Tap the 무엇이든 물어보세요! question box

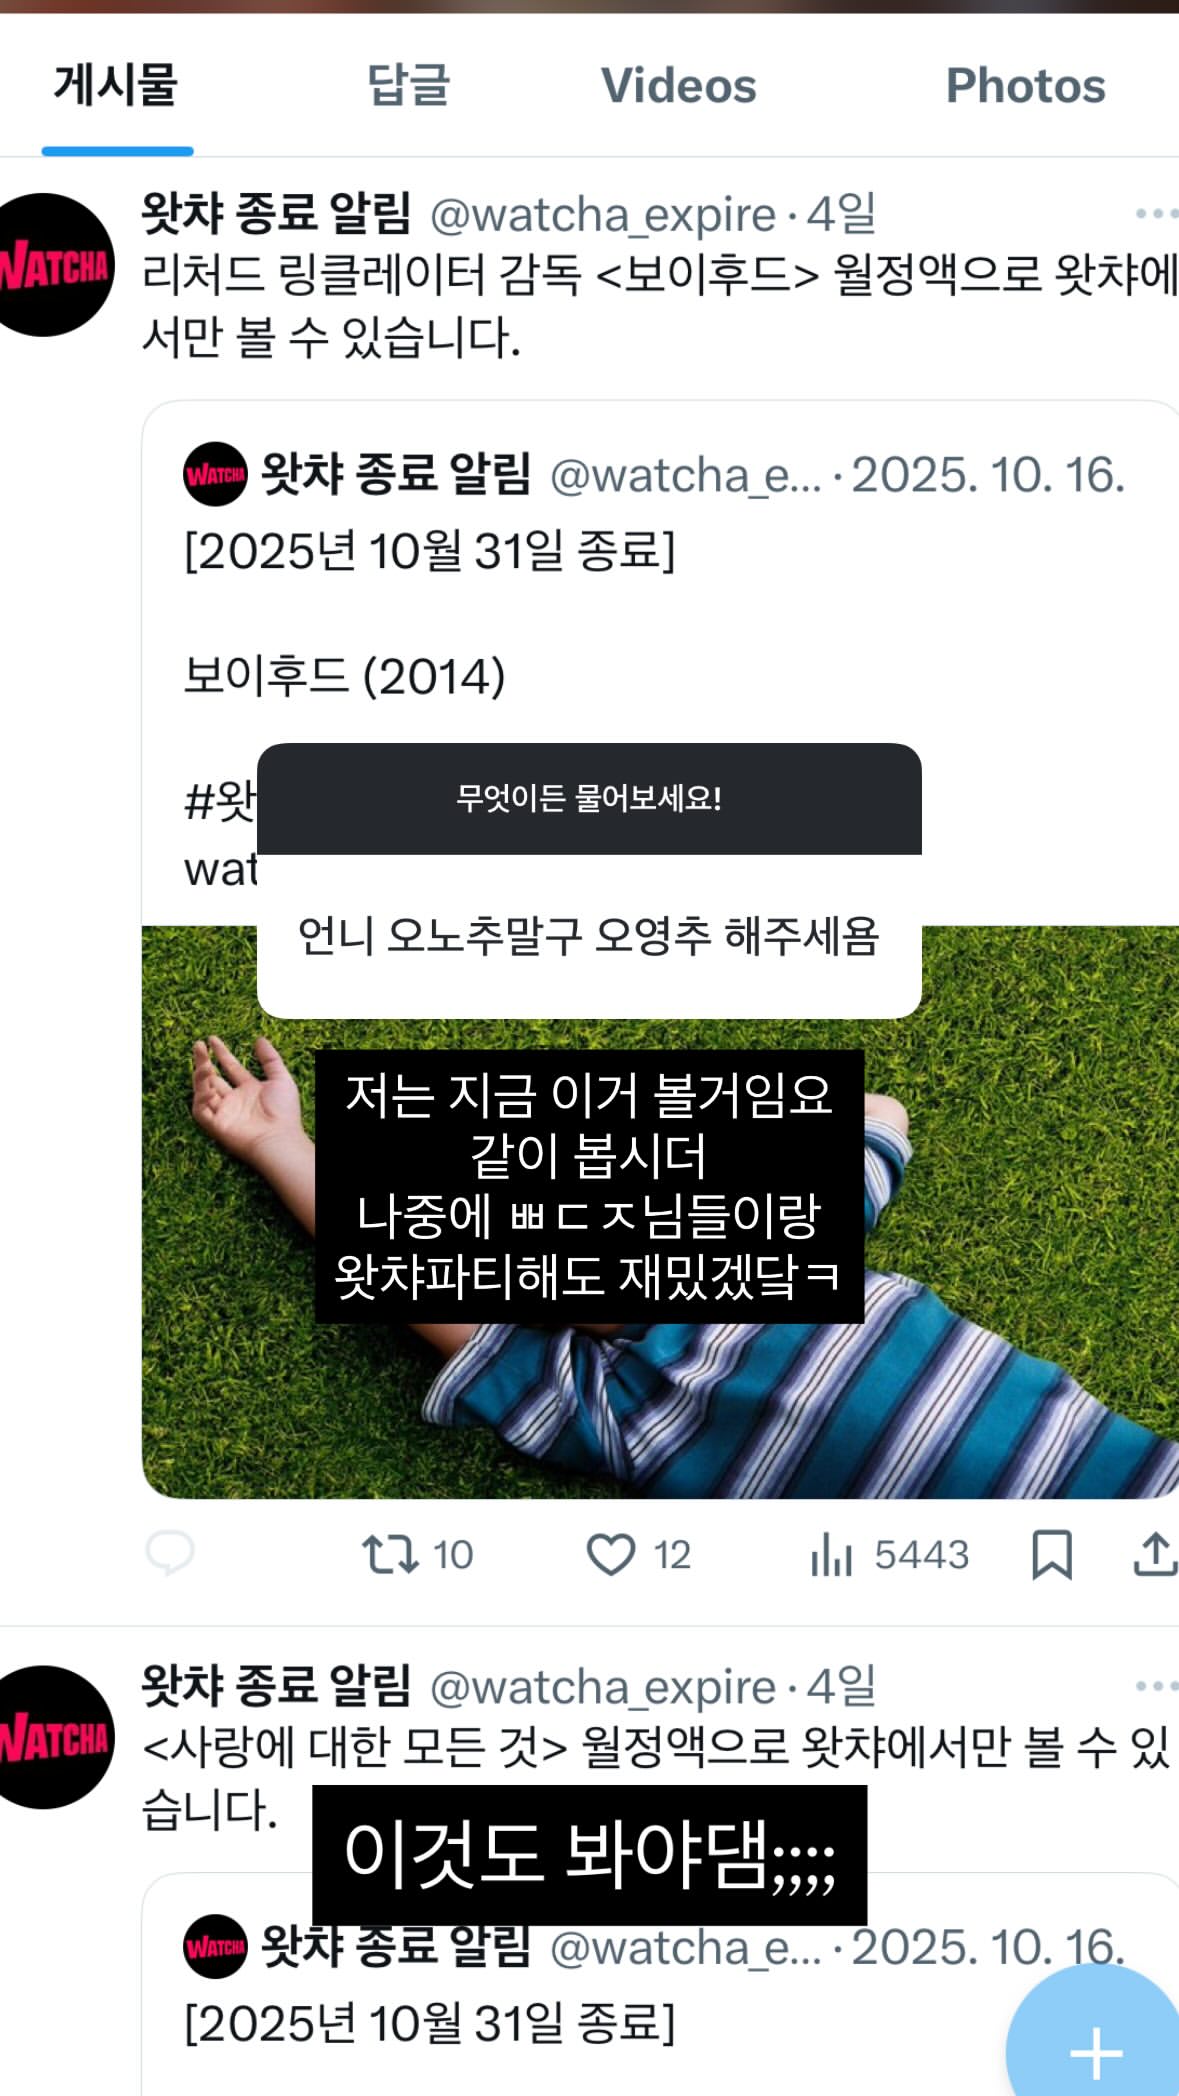click(589, 881)
